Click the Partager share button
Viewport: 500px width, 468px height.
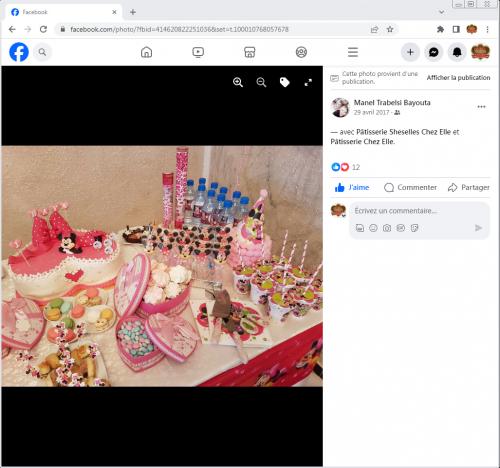pos(469,188)
